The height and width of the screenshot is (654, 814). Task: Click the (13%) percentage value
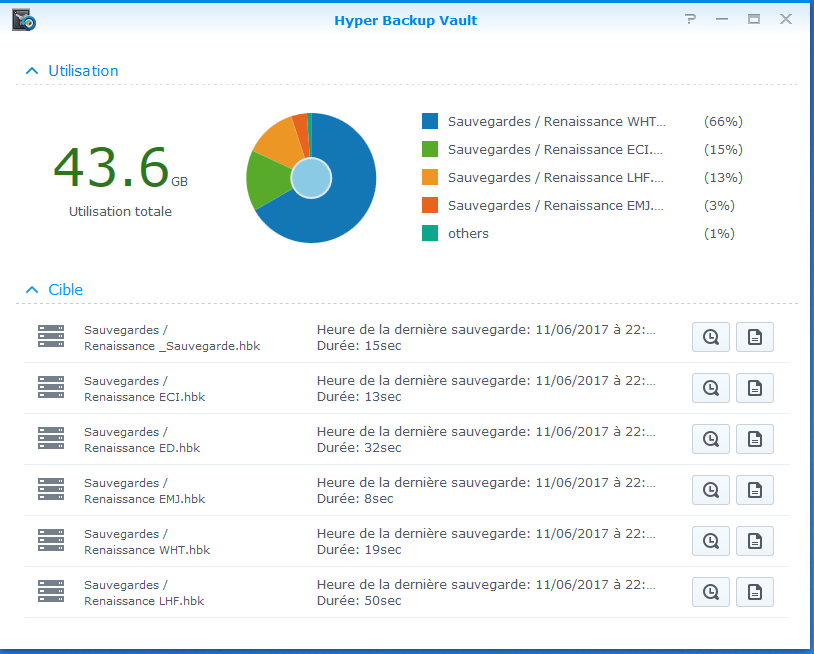point(723,178)
